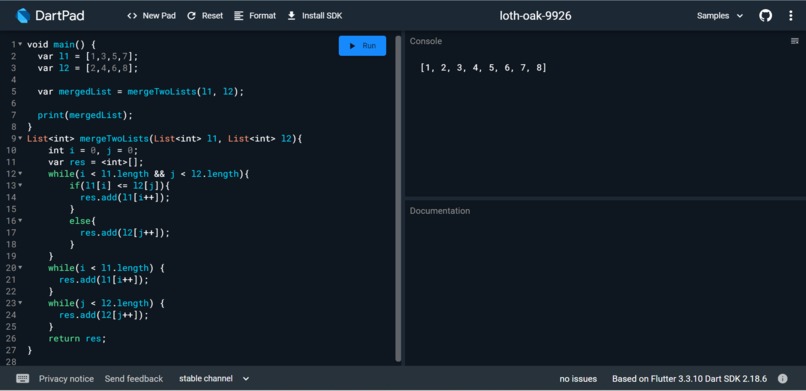Open the GitHub repository icon
806x391 pixels.
tap(765, 16)
